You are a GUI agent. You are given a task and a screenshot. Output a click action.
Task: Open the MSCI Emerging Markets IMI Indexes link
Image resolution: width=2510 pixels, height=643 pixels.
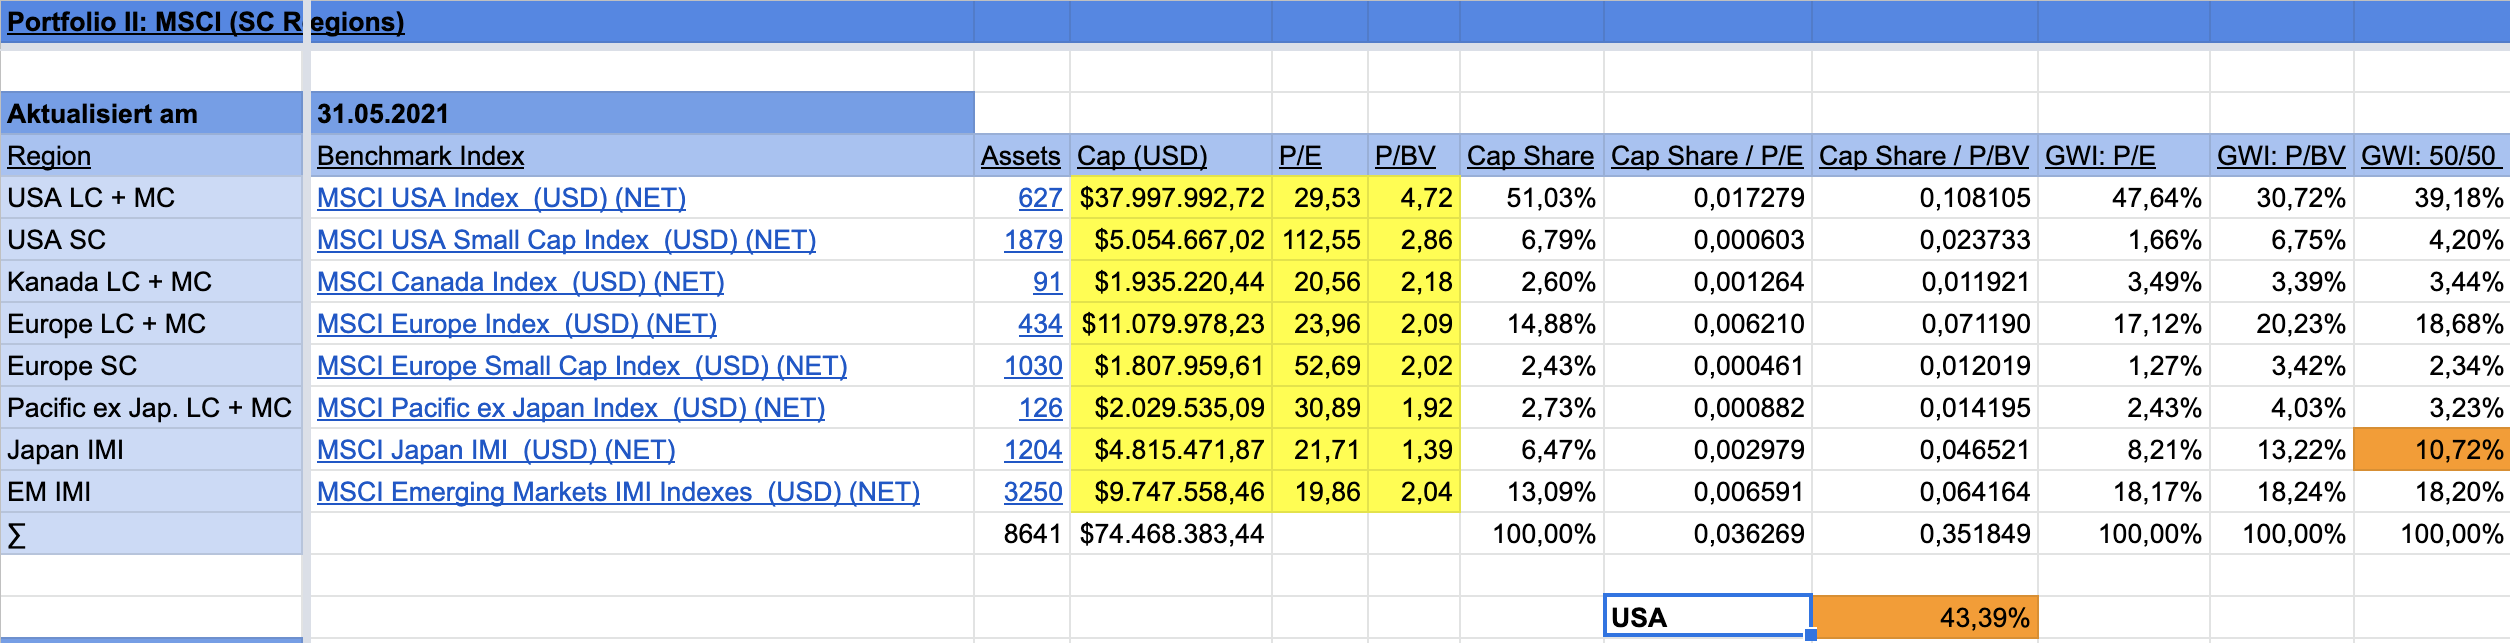coord(618,492)
